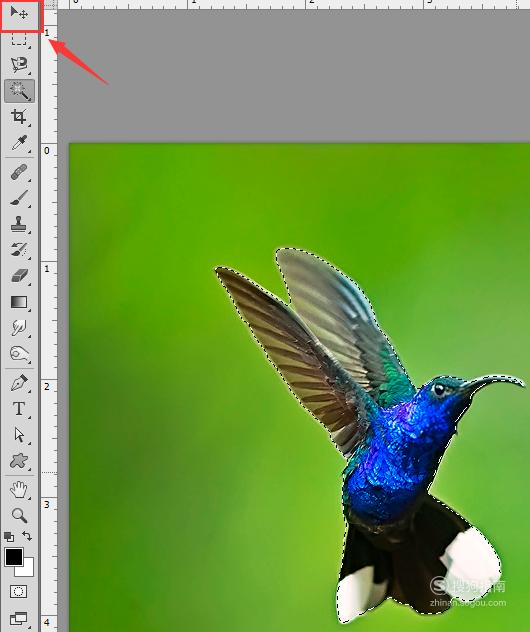Select the Smudge tool
The image size is (530, 632).
(x=19, y=328)
